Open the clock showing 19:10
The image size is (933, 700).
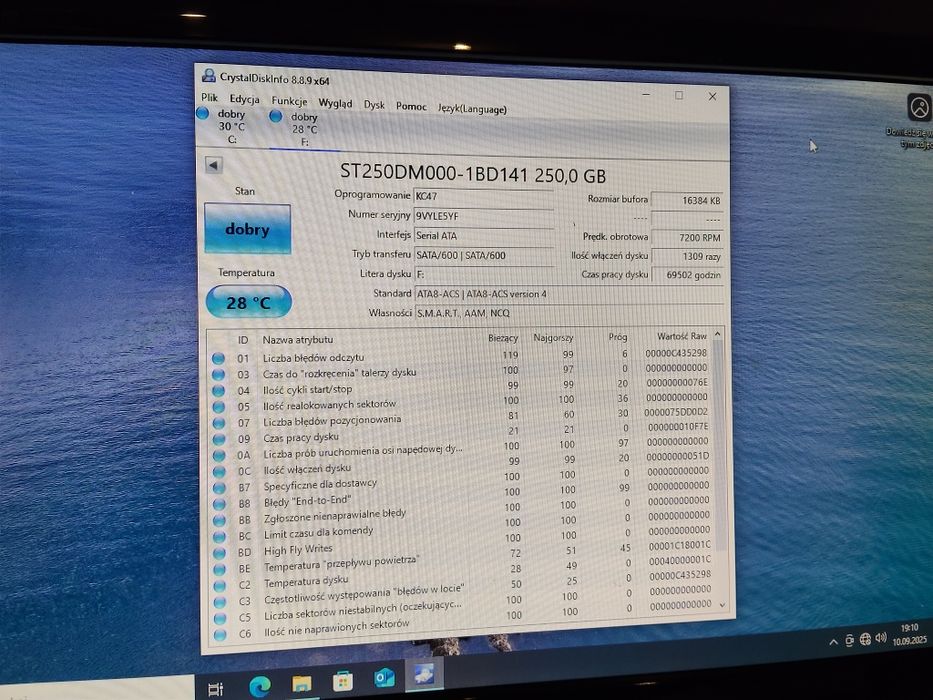[x=909, y=634]
